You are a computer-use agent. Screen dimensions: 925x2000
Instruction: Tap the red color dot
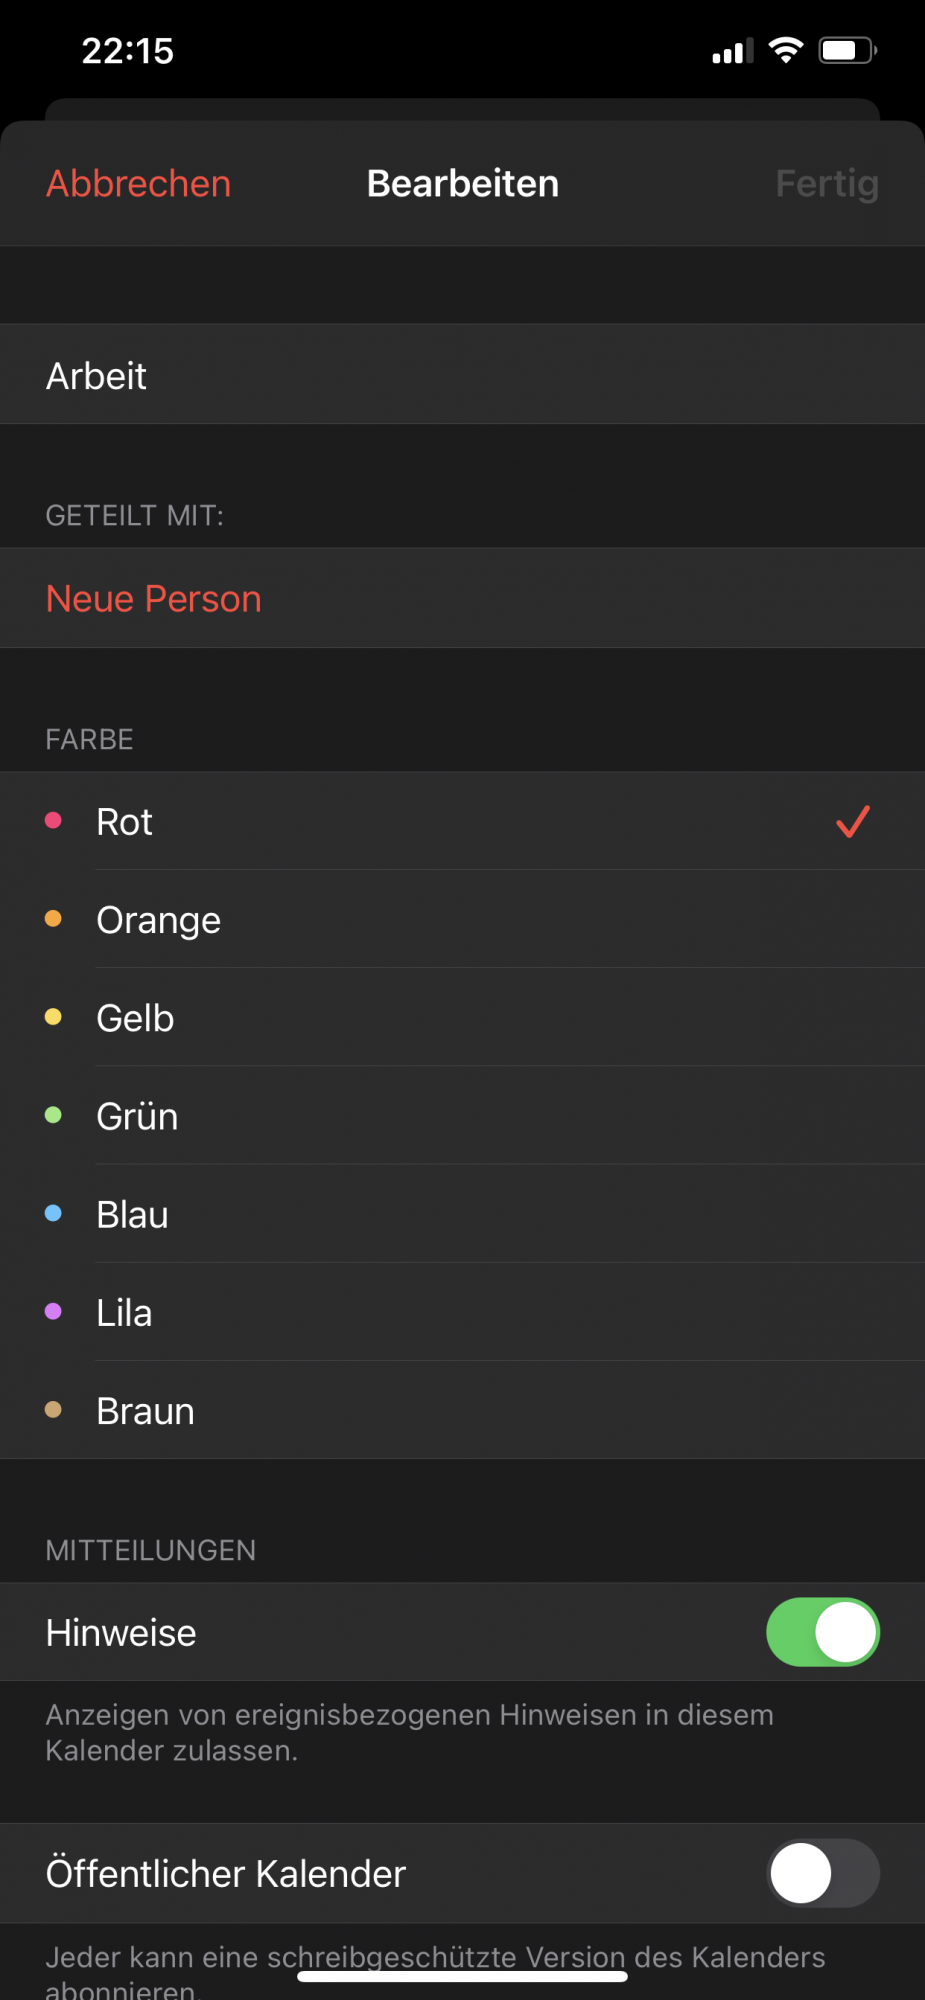tap(54, 821)
